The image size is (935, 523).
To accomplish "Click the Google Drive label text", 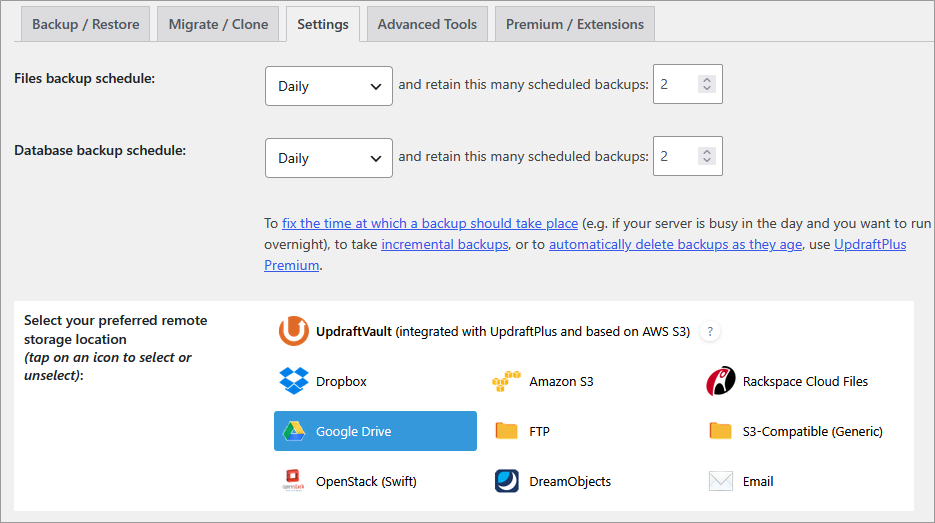I will (354, 432).
